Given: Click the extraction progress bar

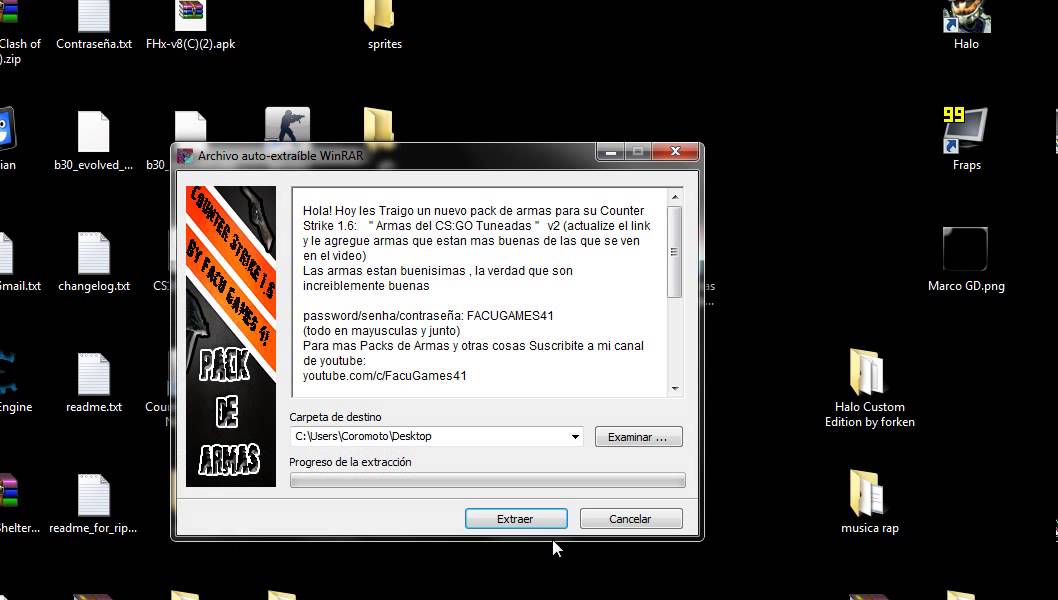Looking at the screenshot, I should pyautogui.click(x=487, y=480).
